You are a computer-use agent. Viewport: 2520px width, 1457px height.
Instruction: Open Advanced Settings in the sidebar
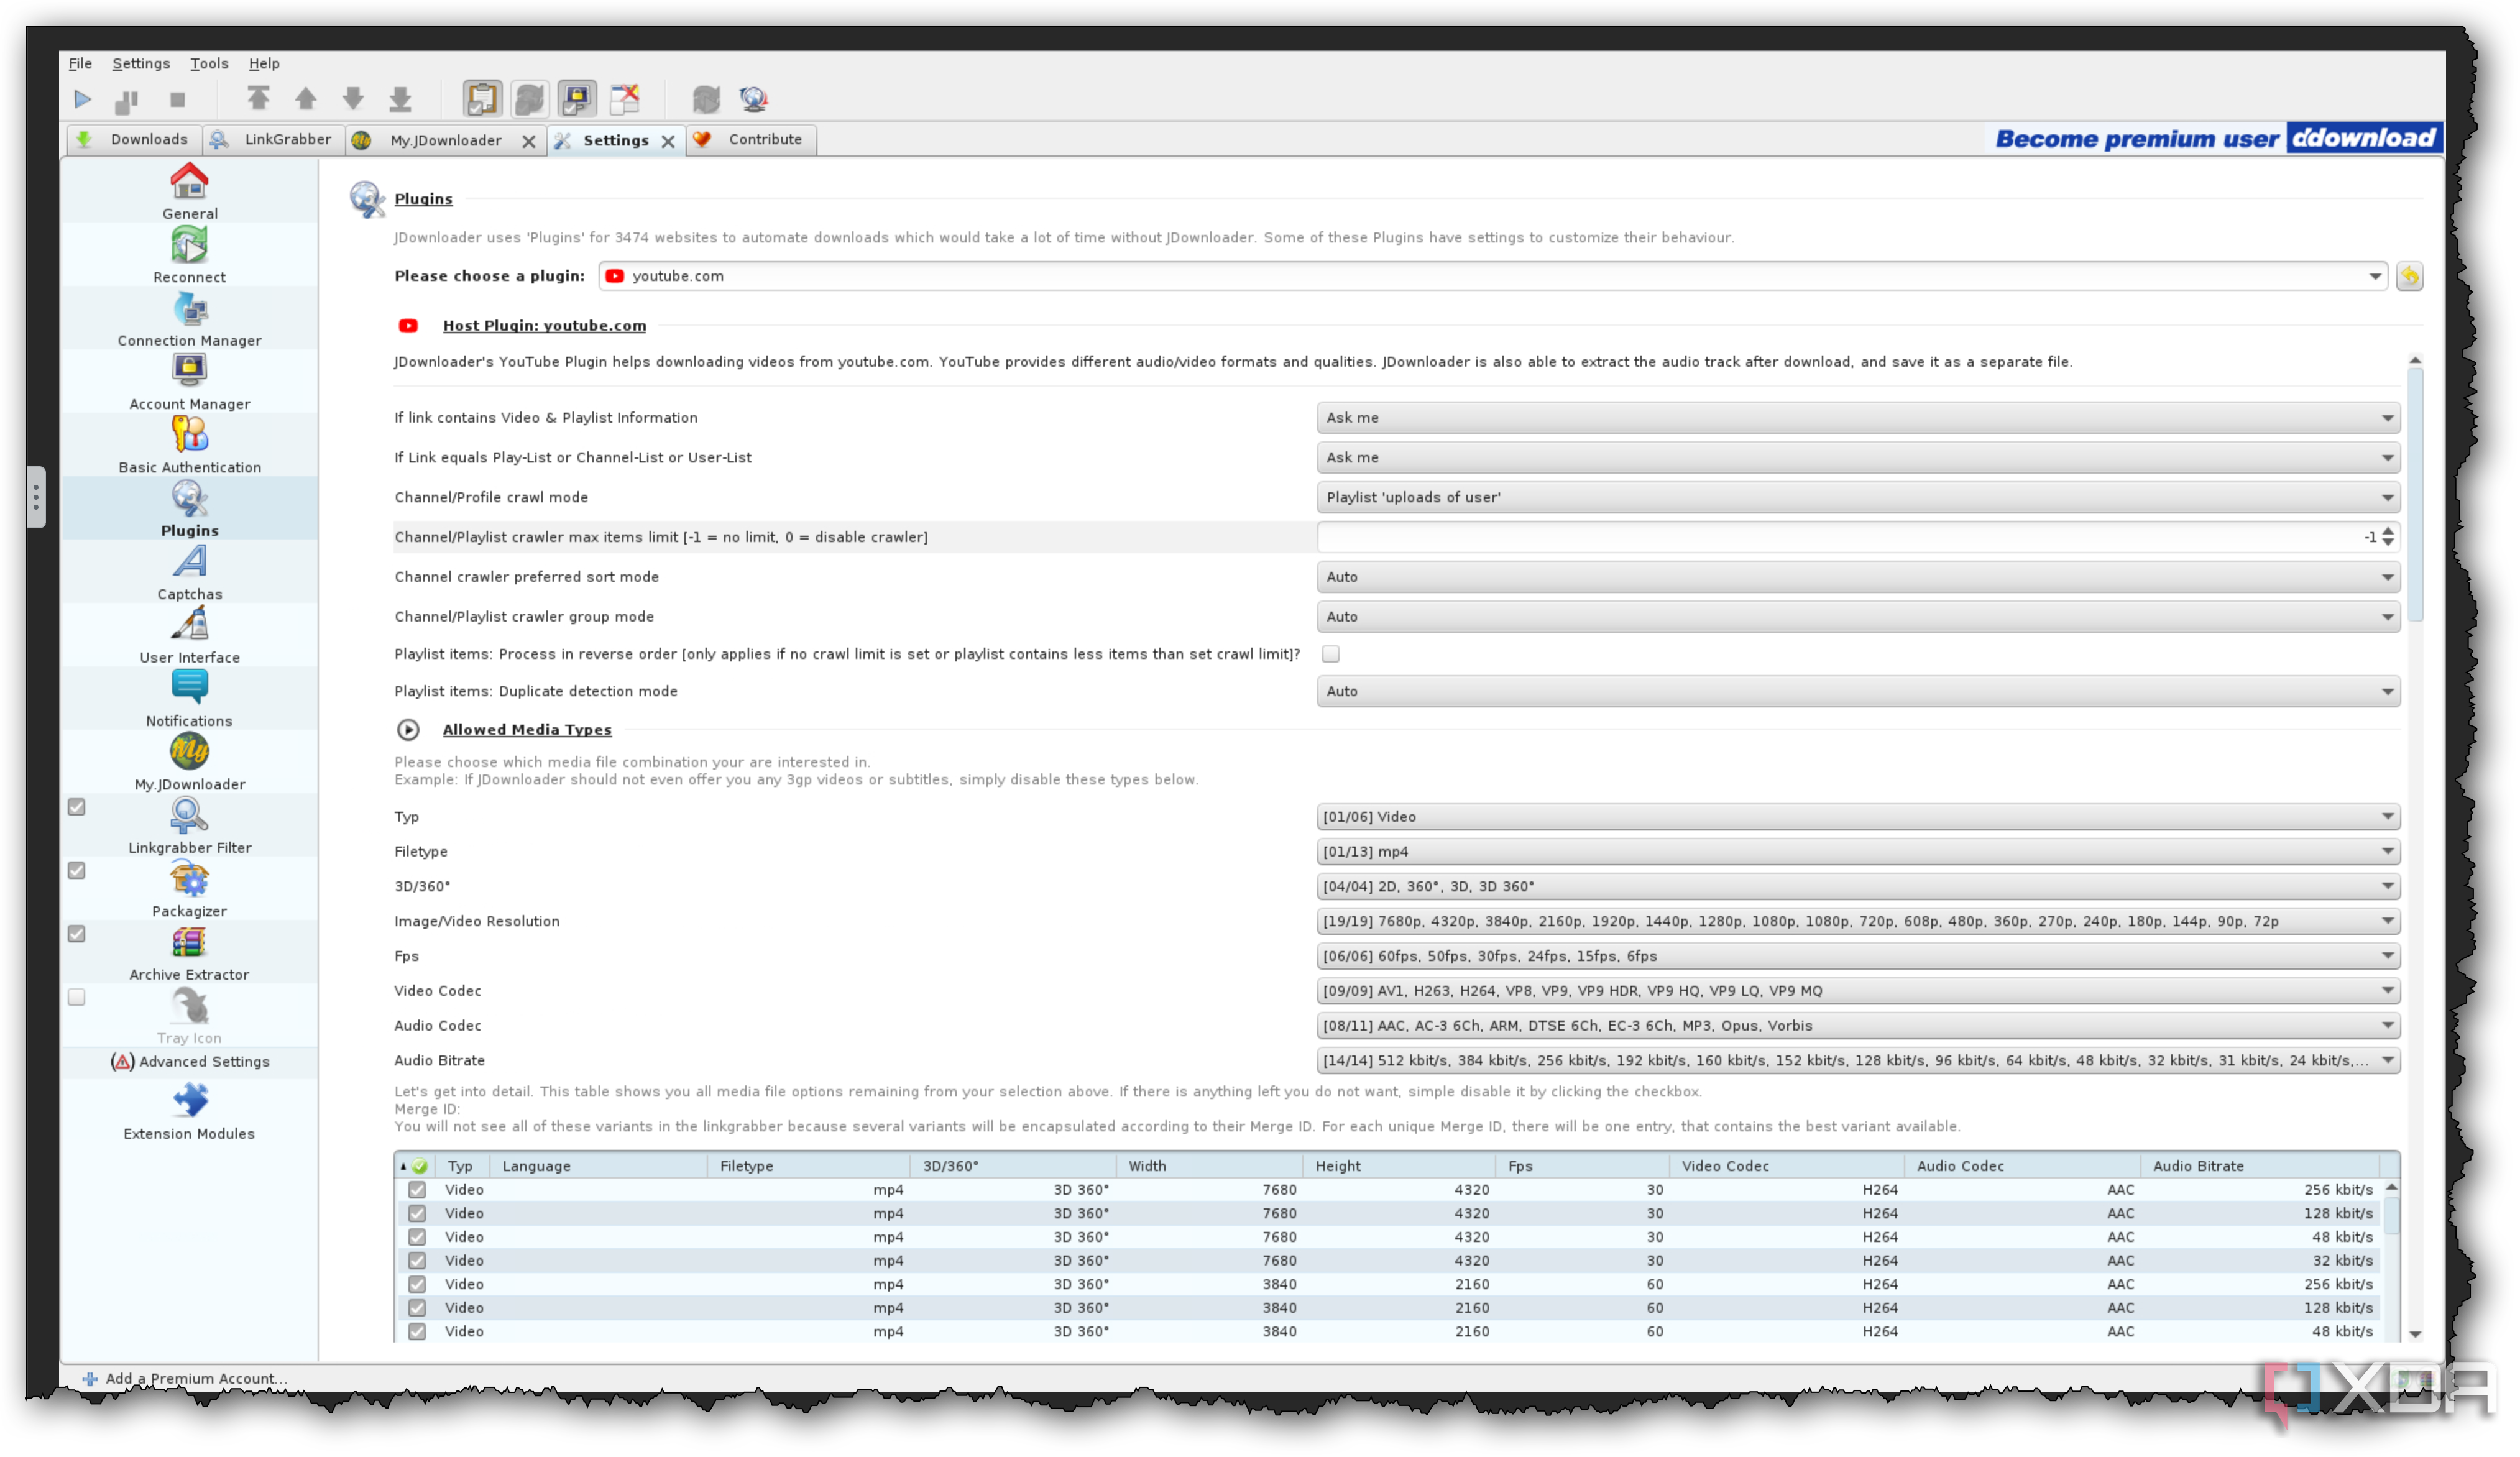pos(189,1061)
